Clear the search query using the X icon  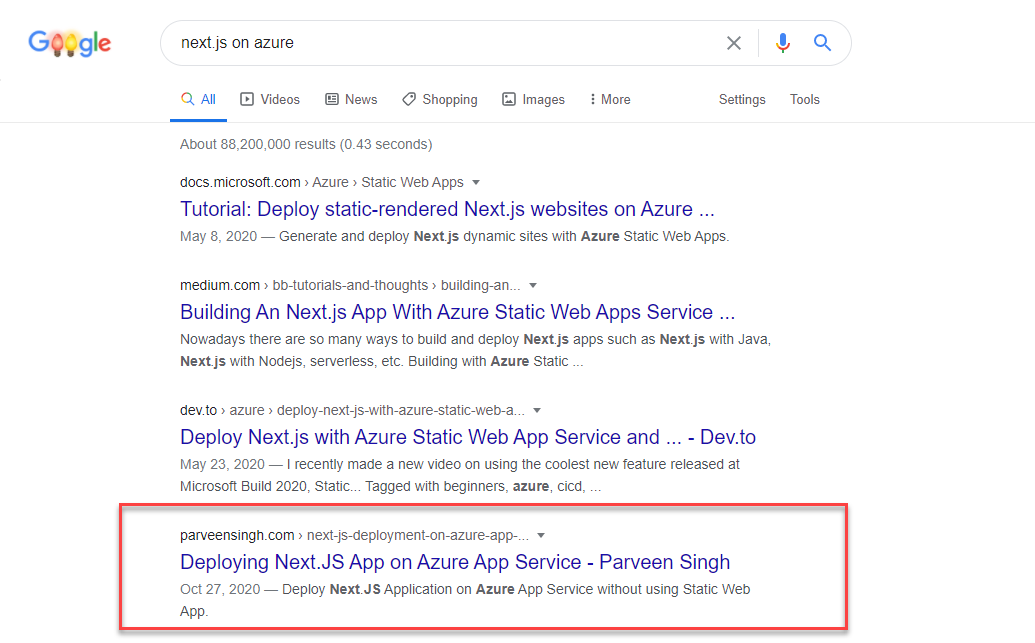[734, 42]
